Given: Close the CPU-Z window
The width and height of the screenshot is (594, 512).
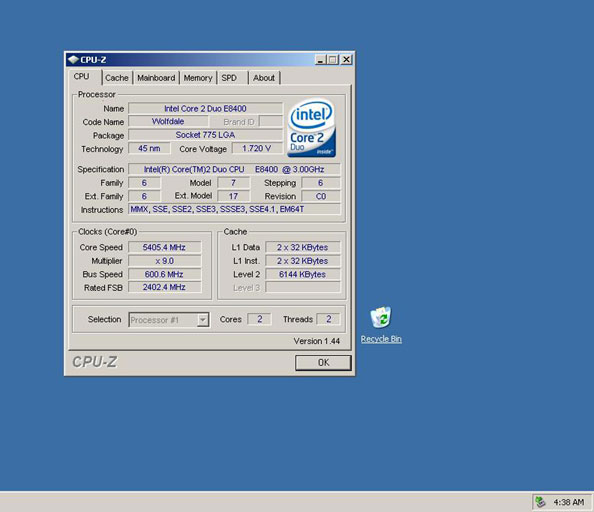Looking at the screenshot, I should (x=347, y=59).
